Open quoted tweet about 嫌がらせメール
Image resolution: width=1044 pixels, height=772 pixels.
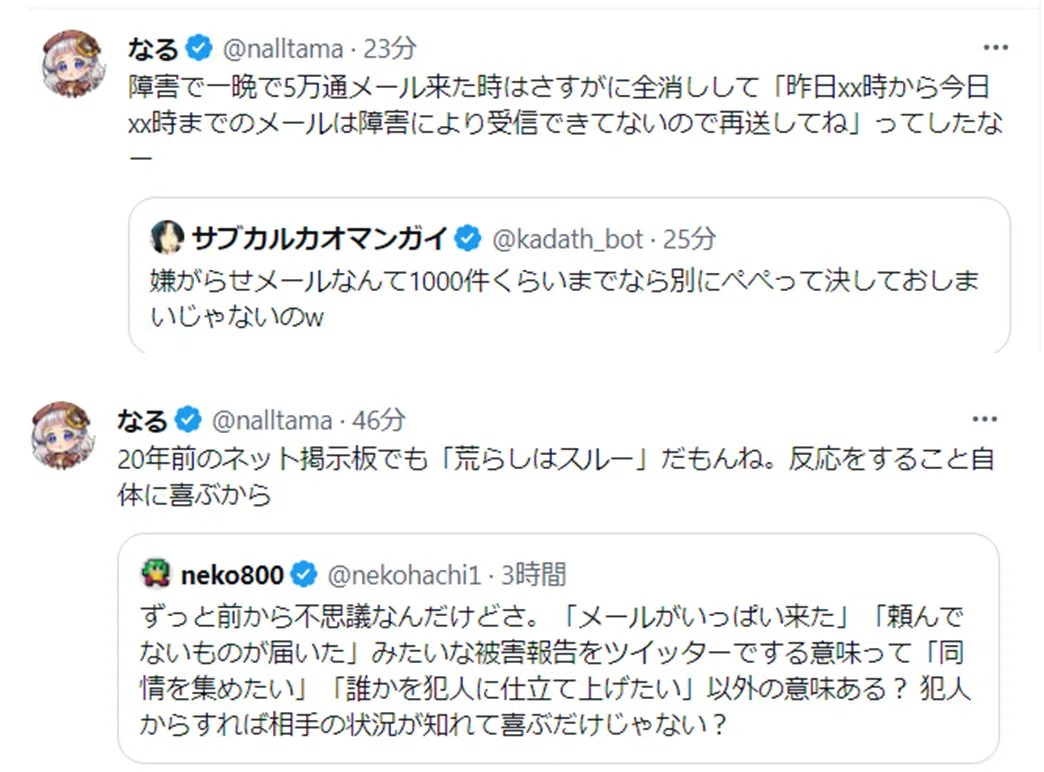coord(569,275)
